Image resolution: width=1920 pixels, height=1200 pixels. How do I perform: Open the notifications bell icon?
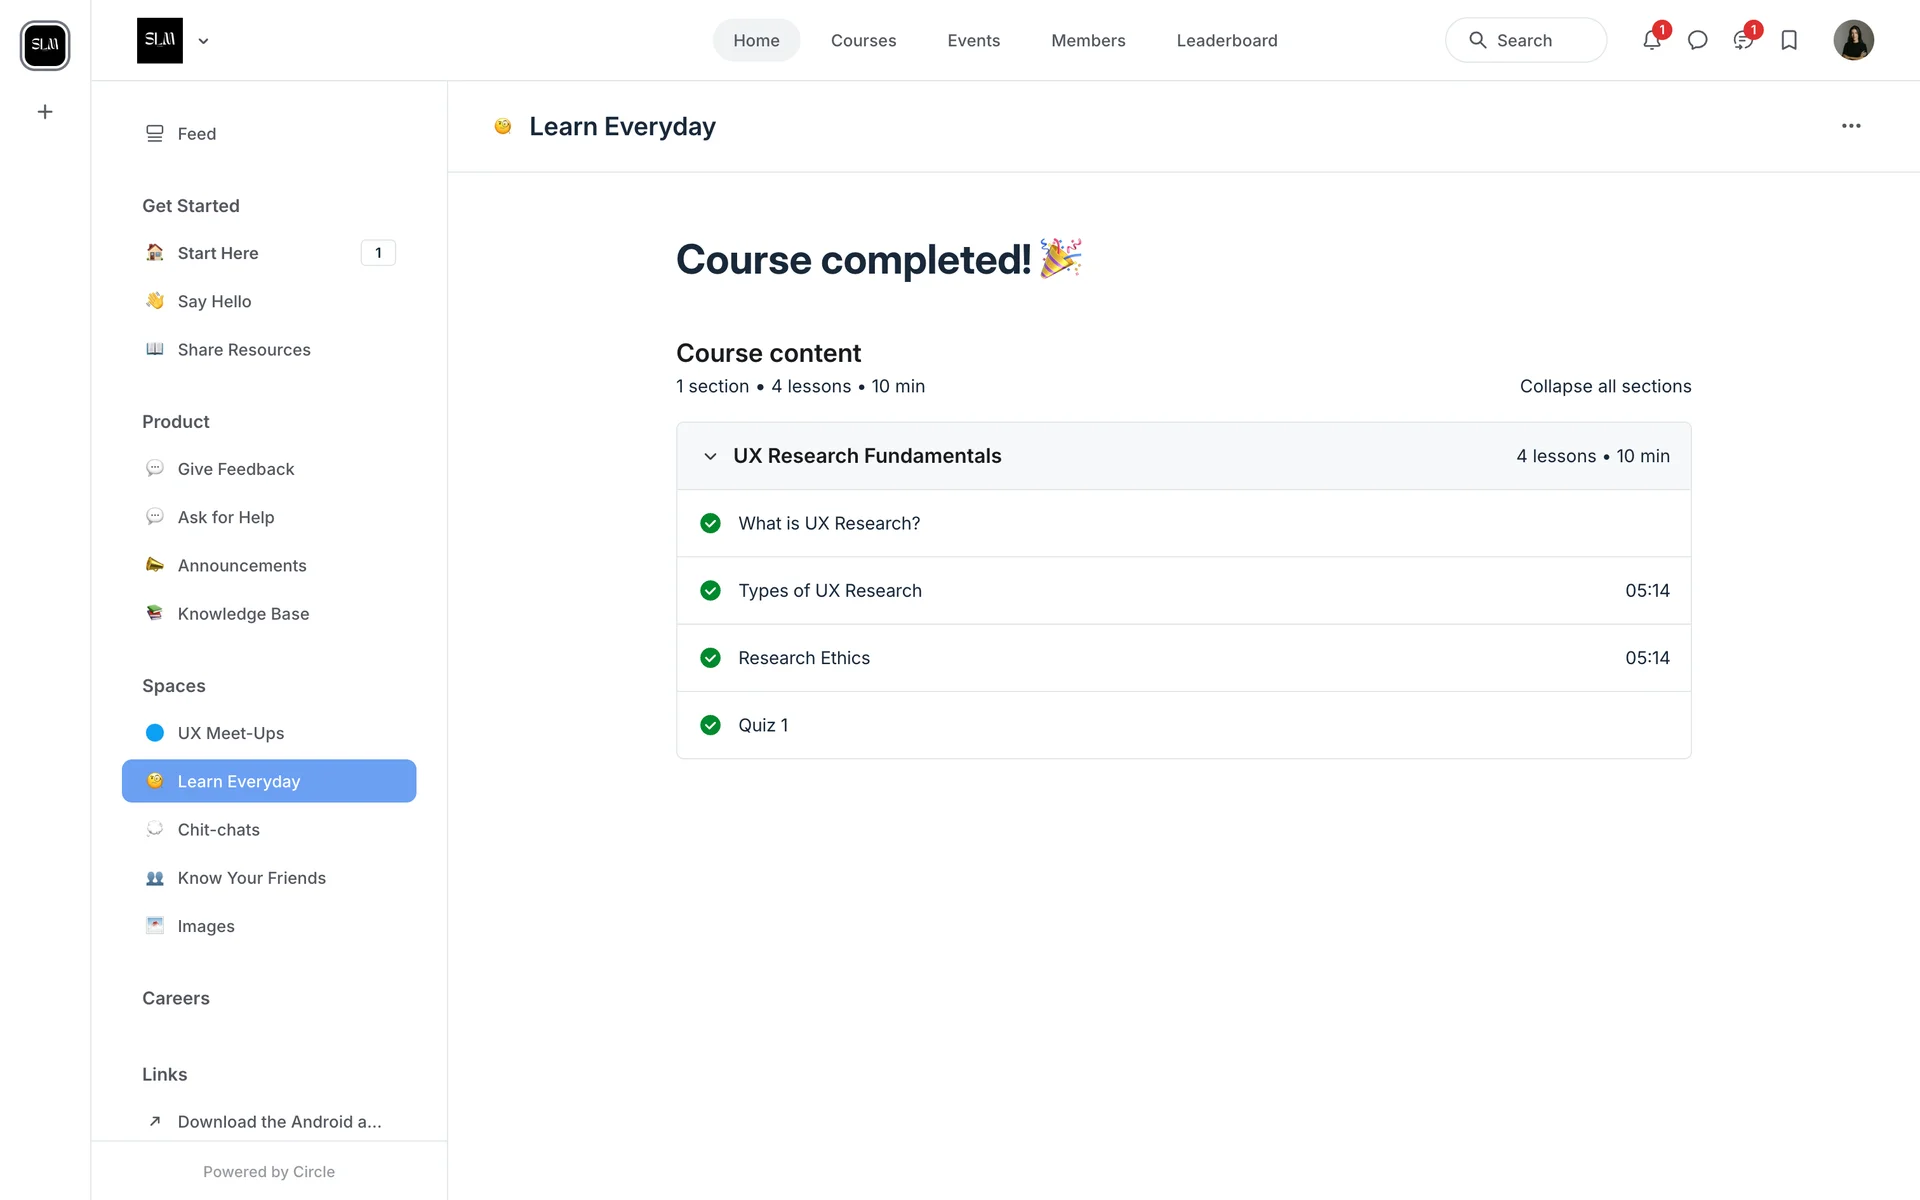click(x=1651, y=41)
